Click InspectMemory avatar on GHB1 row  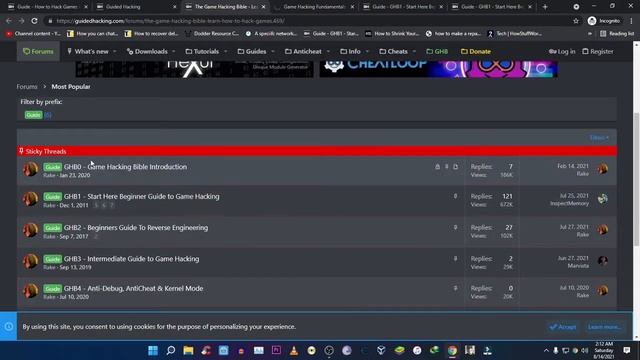pos(603,199)
